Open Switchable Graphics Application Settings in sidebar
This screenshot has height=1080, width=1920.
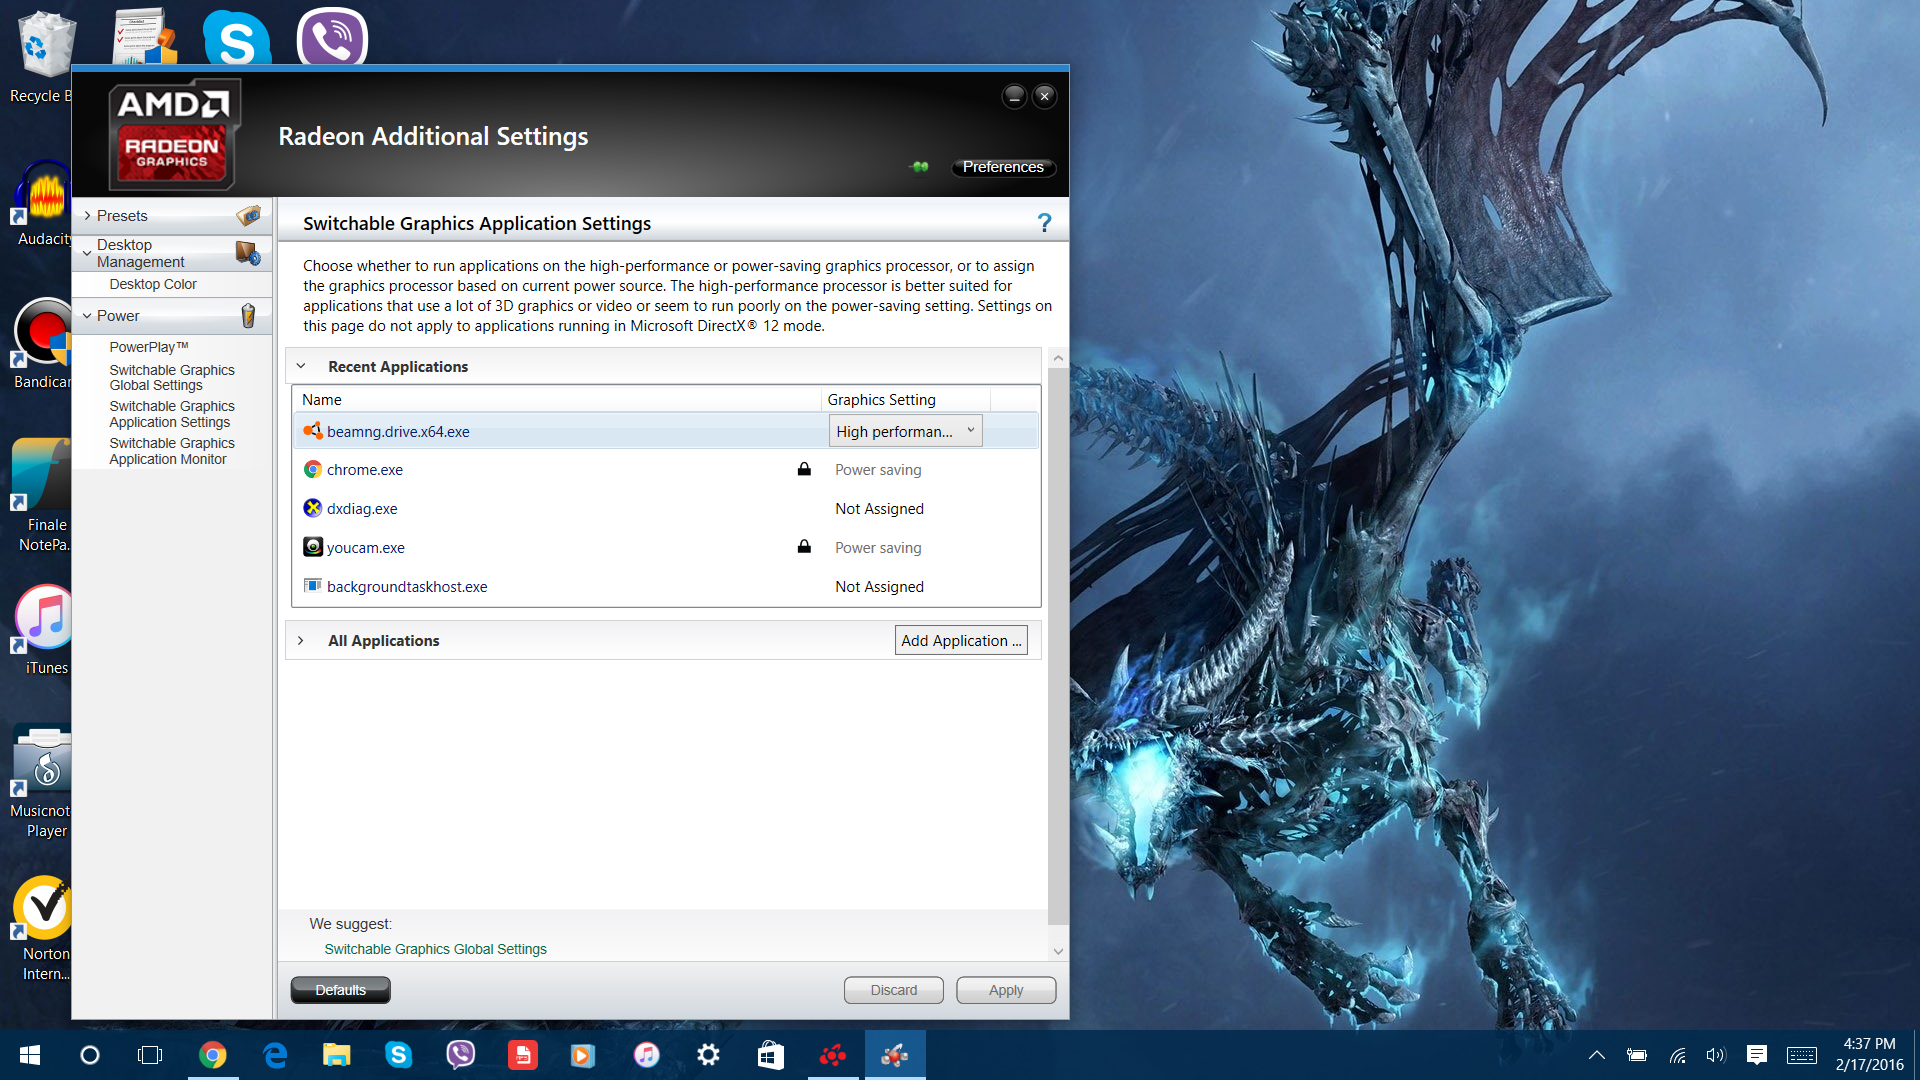point(172,414)
